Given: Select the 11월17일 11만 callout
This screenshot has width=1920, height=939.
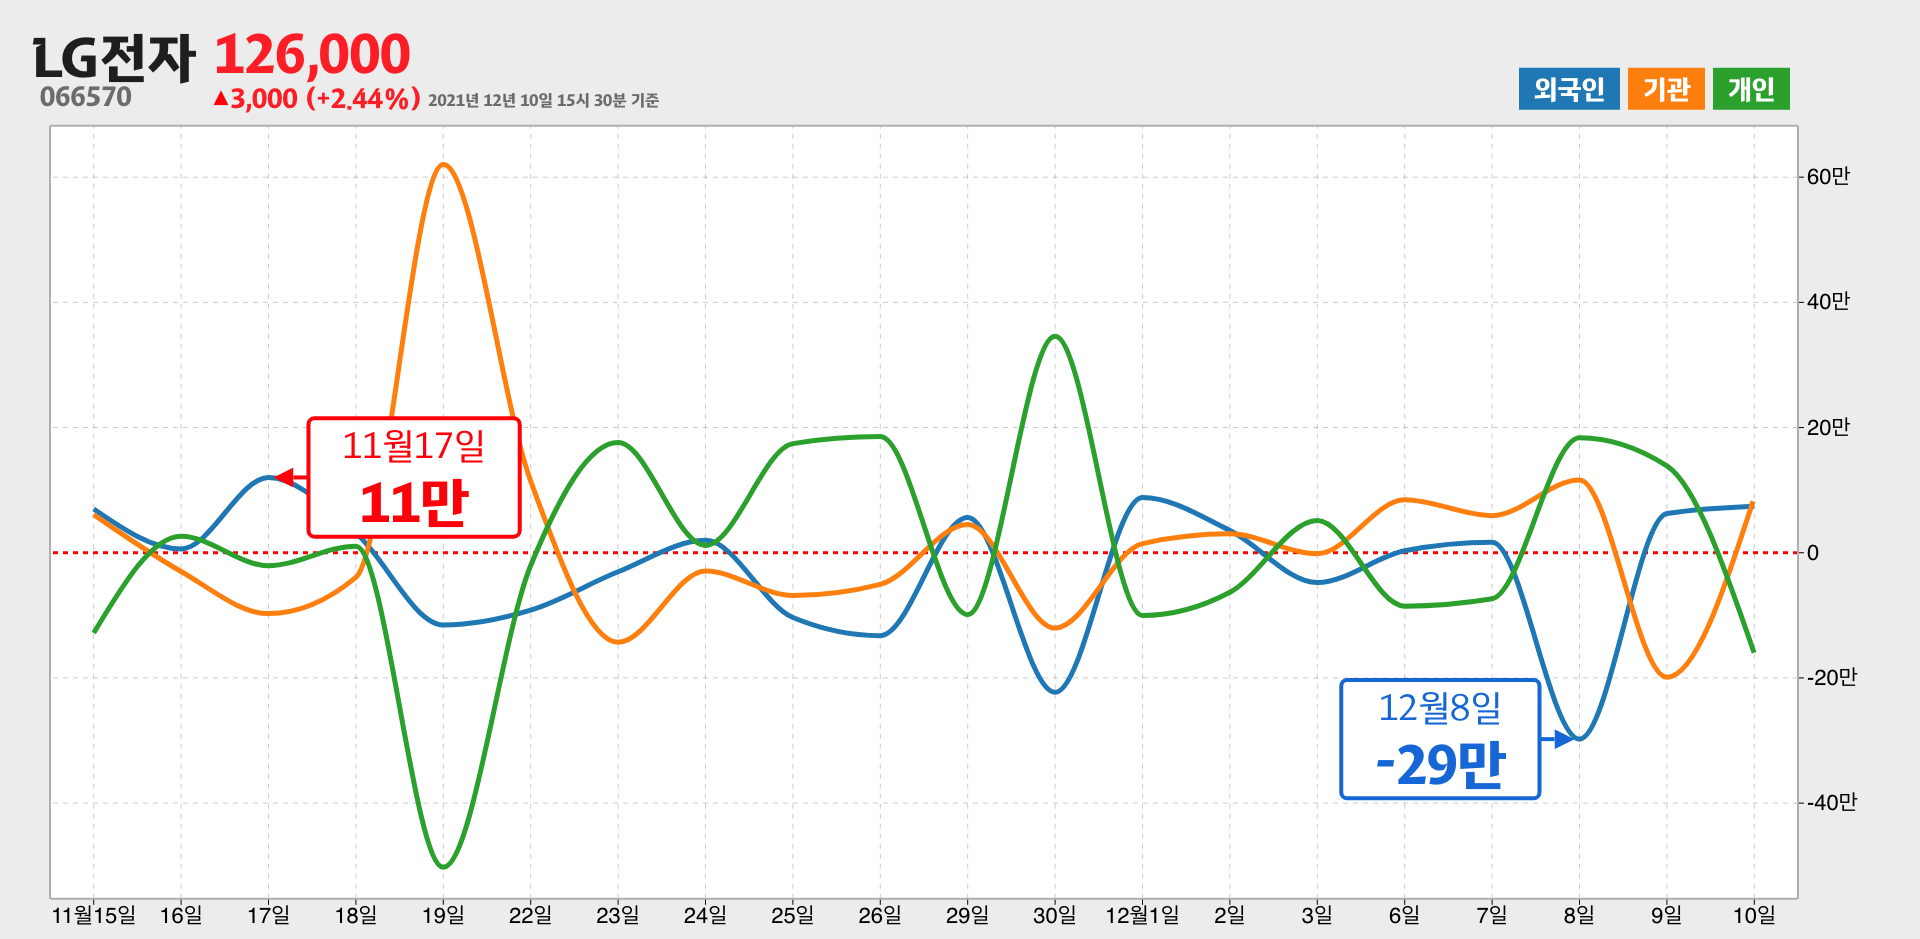Looking at the screenshot, I should pos(414,477).
